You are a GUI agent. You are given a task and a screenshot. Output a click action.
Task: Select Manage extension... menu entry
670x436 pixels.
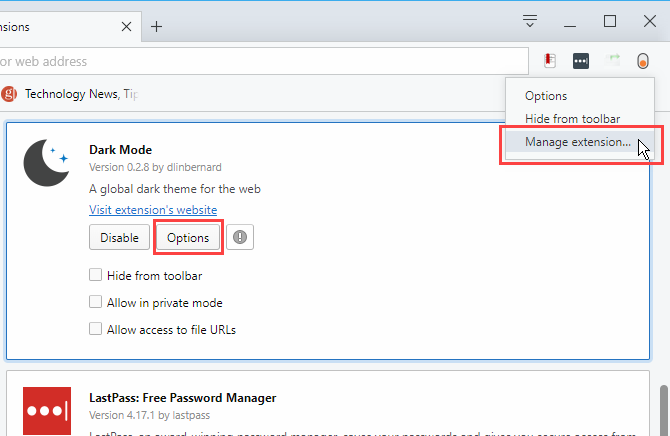[580, 142]
